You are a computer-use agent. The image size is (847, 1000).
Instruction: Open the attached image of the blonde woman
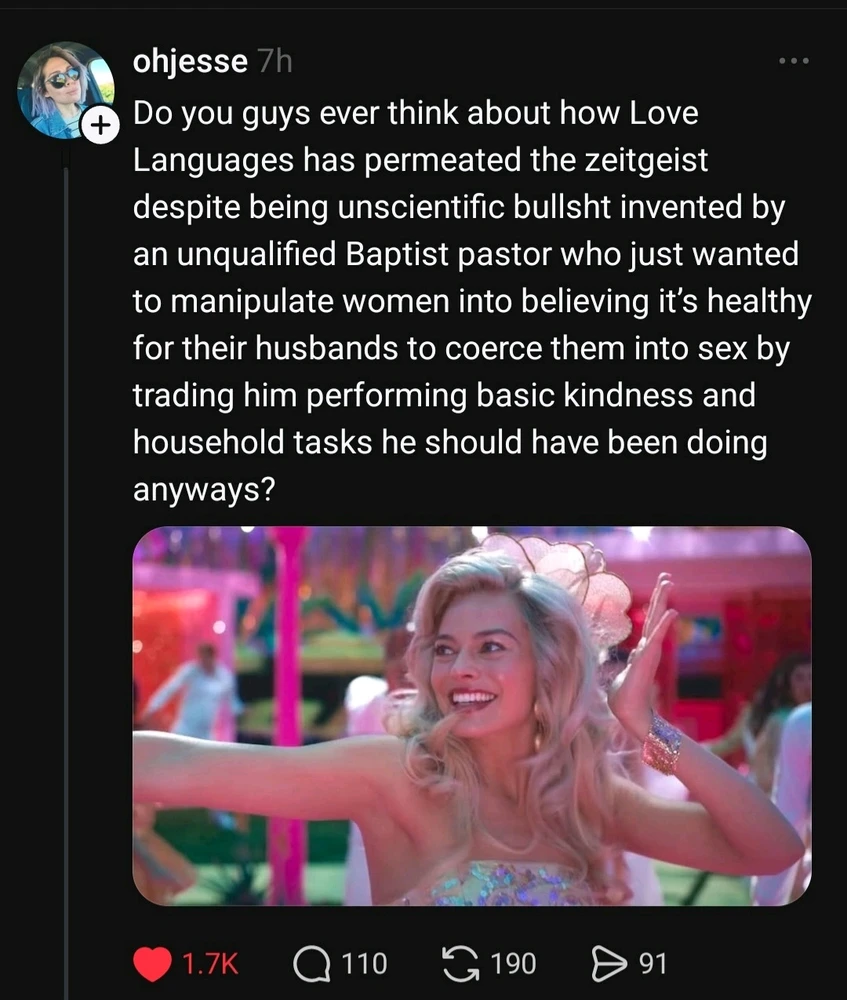click(471, 716)
